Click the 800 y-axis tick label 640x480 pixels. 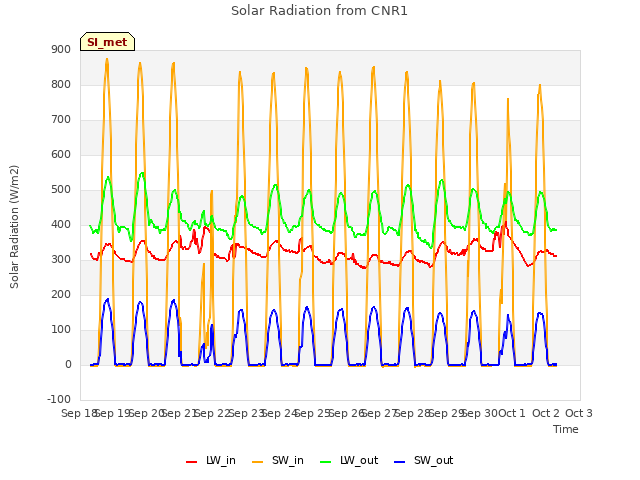click(61, 84)
